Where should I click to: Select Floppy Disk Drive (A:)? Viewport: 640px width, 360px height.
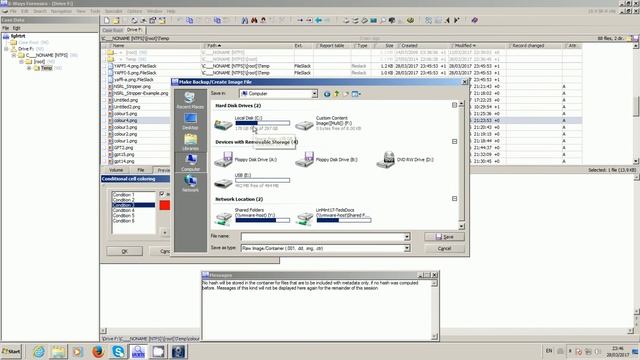click(x=245, y=160)
